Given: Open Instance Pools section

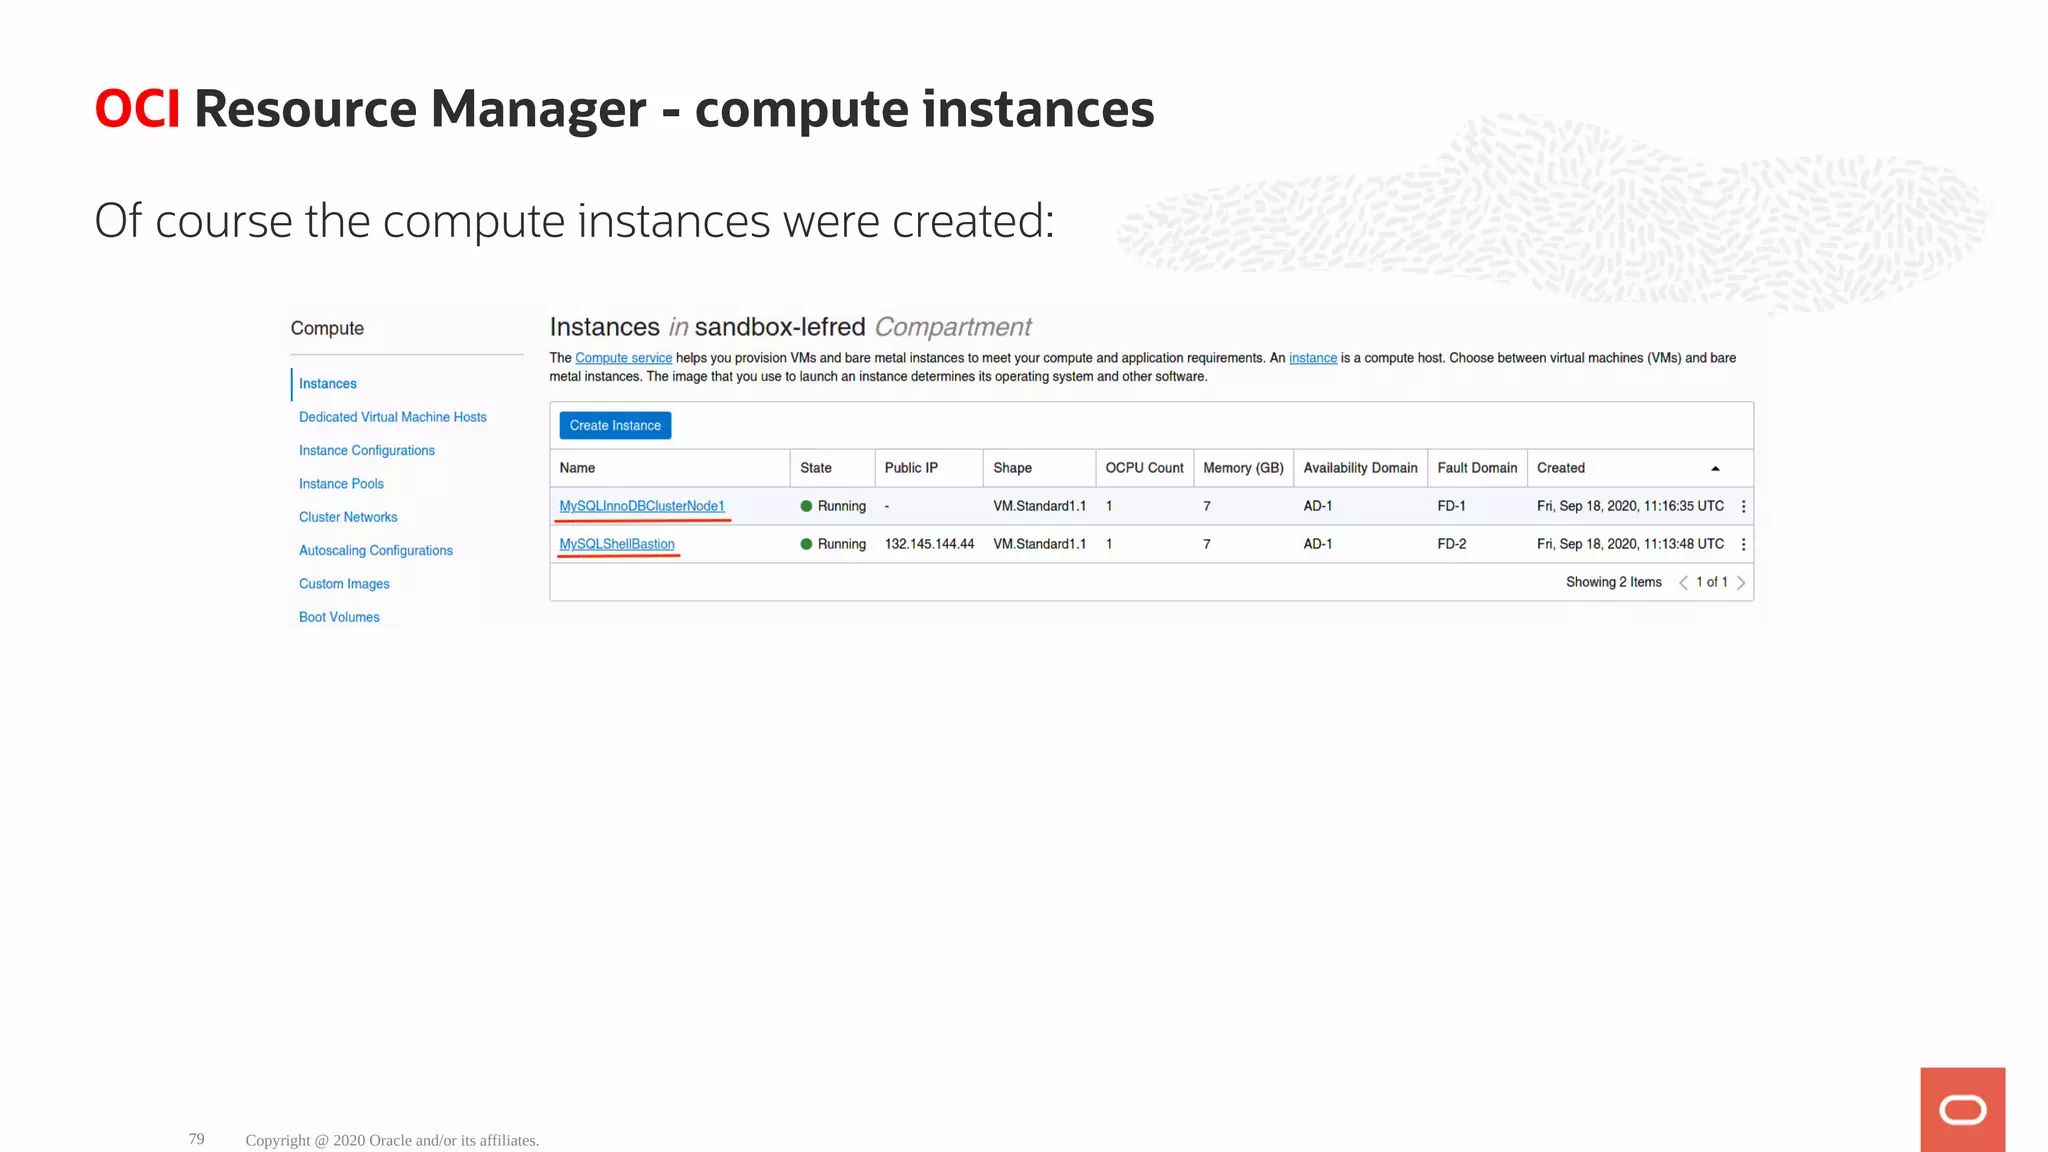Looking at the screenshot, I should pos(341,484).
